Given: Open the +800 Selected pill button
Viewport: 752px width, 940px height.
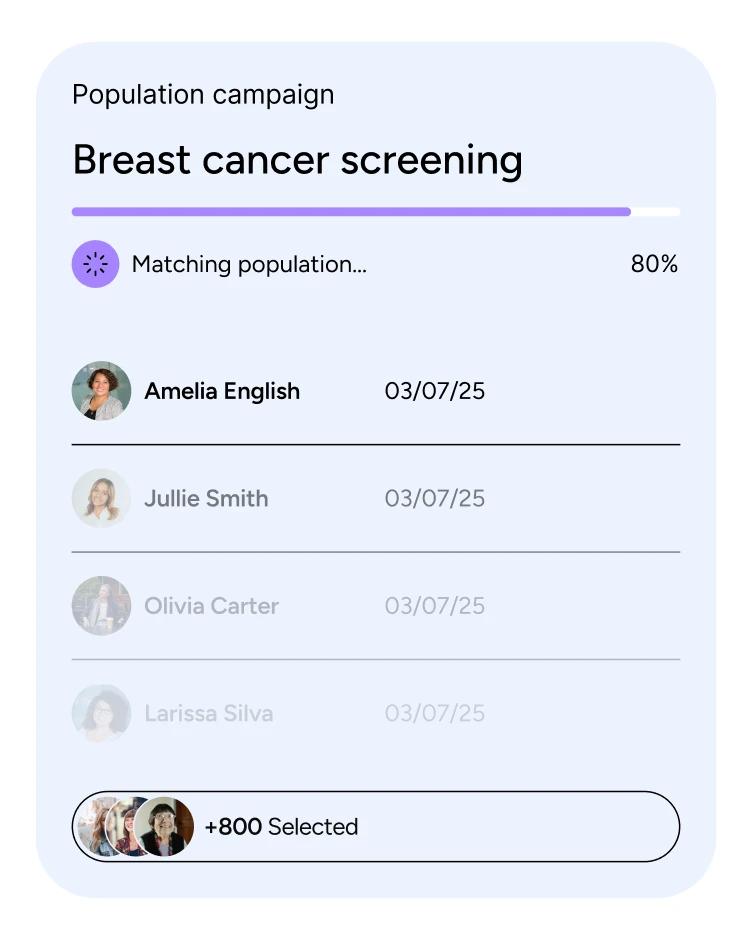Looking at the screenshot, I should (x=376, y=827).
